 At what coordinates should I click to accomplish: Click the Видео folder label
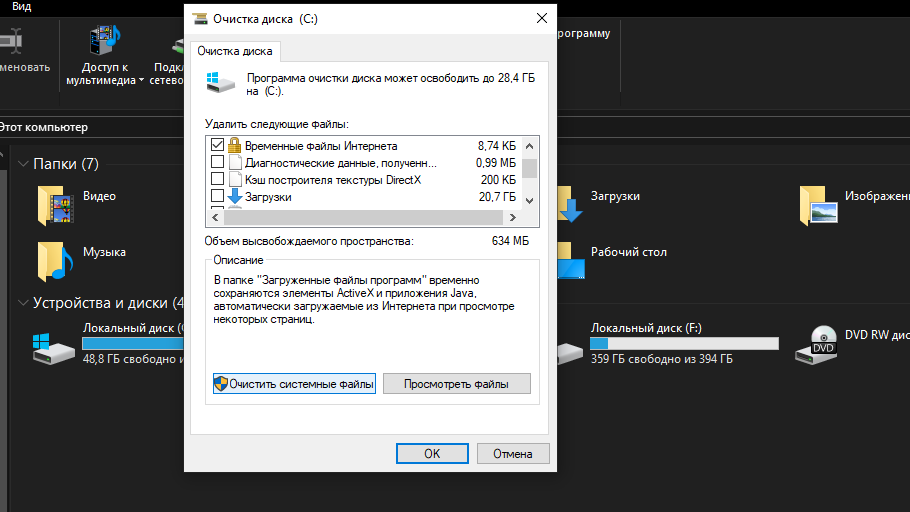click(x=99, y=196)
